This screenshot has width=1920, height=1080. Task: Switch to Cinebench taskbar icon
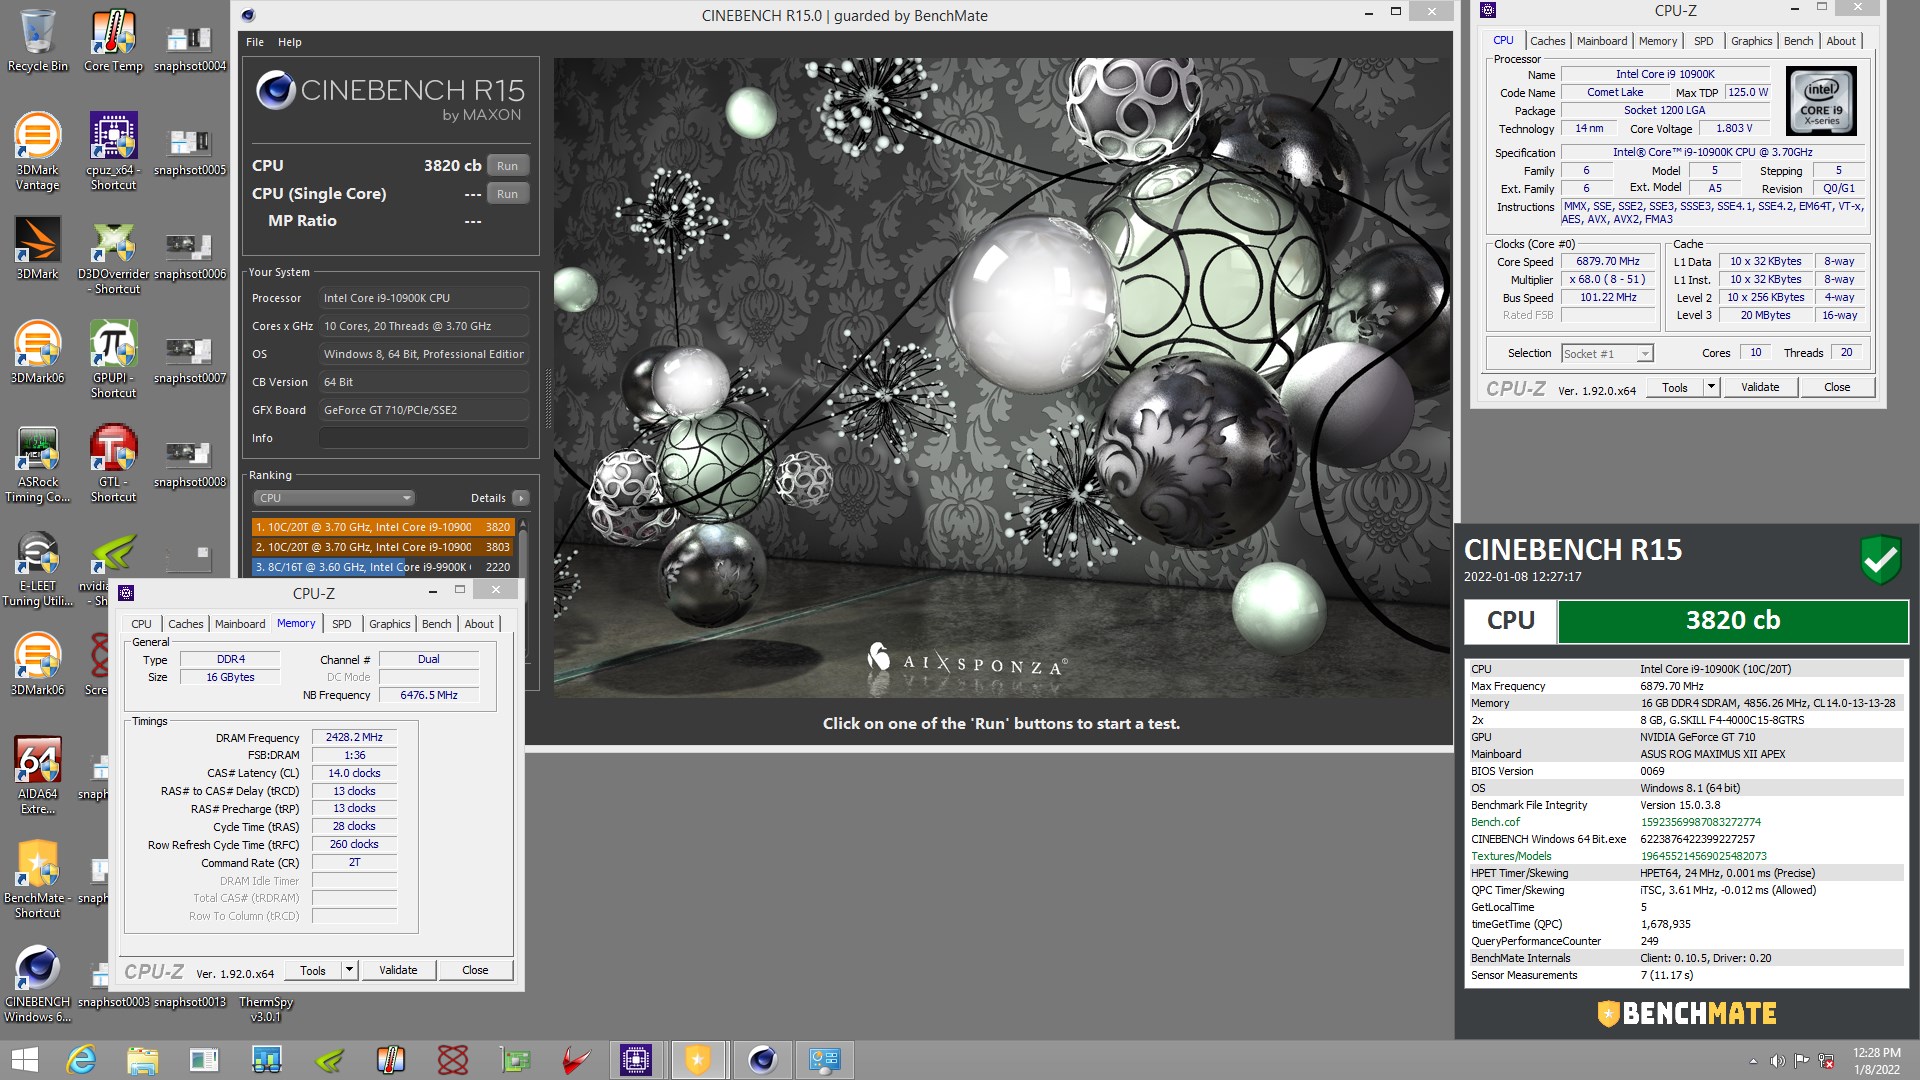coord(762,1060)
